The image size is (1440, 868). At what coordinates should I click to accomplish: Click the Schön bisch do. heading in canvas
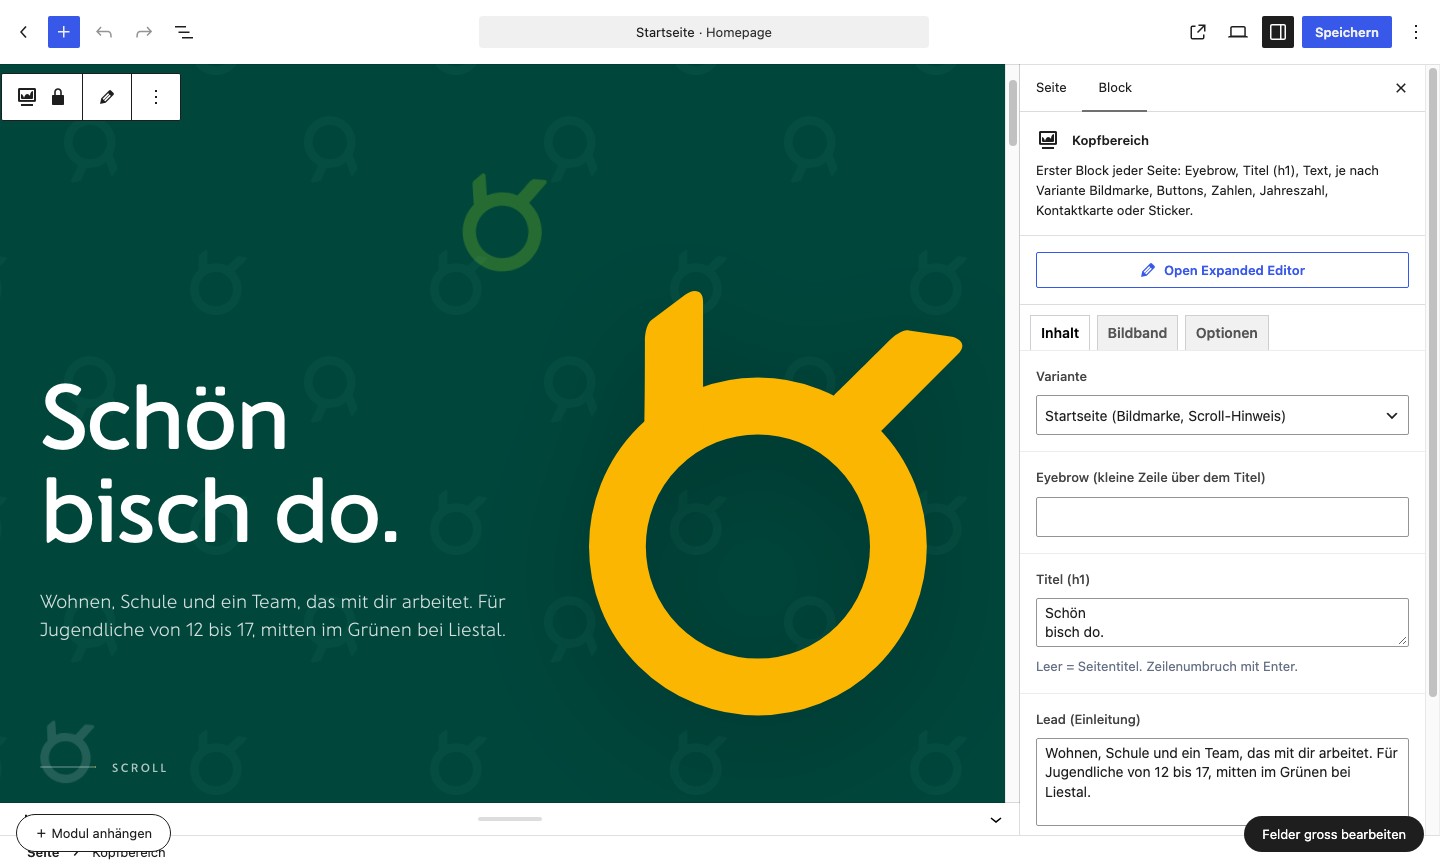(221, 465)
